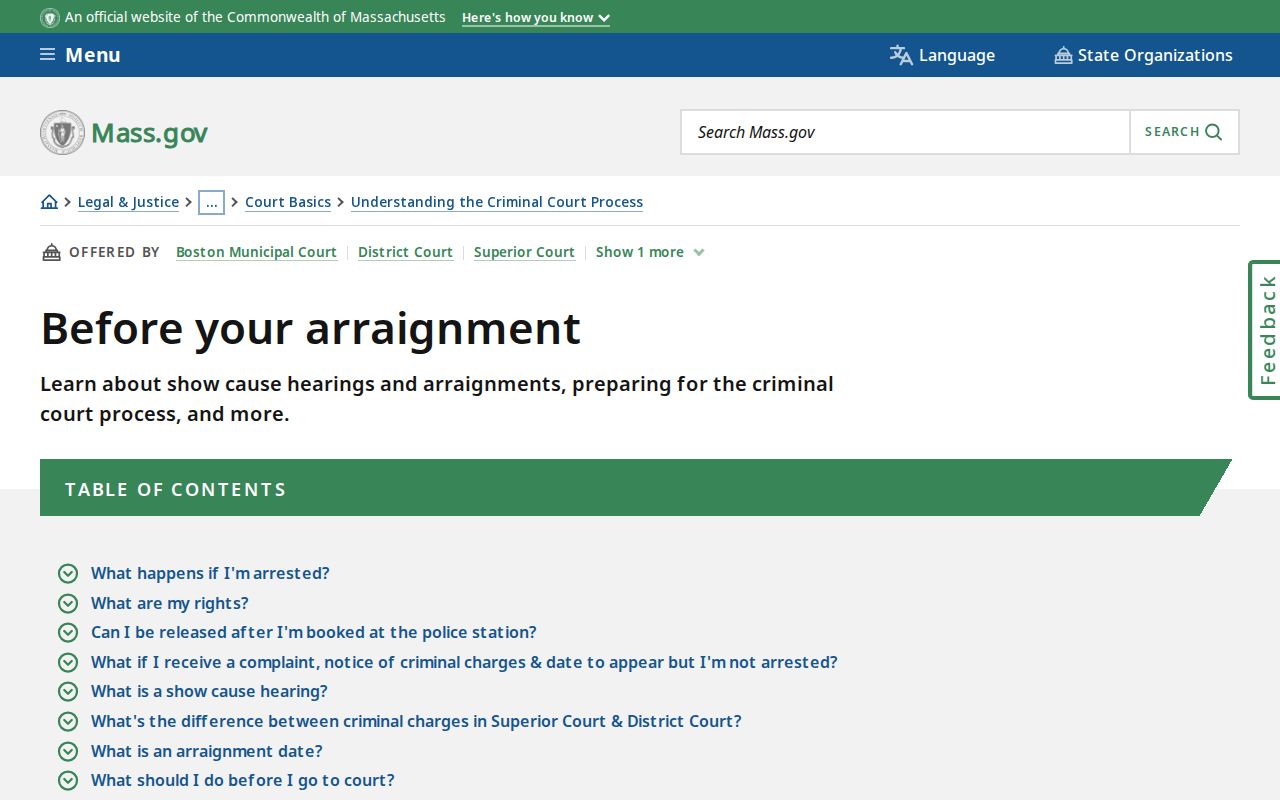The width and height of the screenshot is (1280, 800).
Task: Open the Superior Court link
Action: 524,252
